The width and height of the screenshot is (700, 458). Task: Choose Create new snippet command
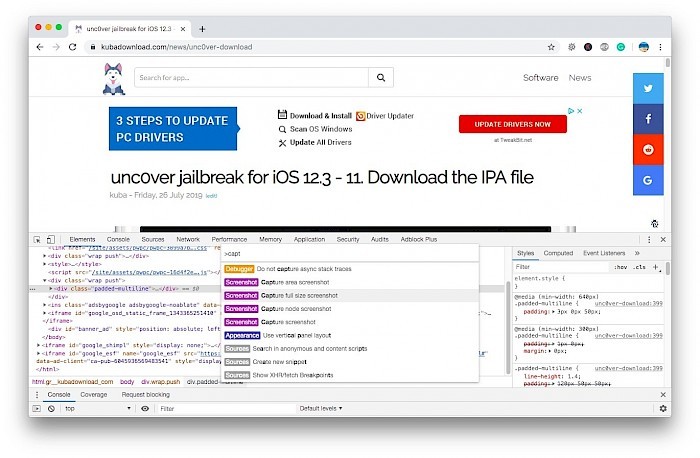pyautogui.click(x=350, y=362)
